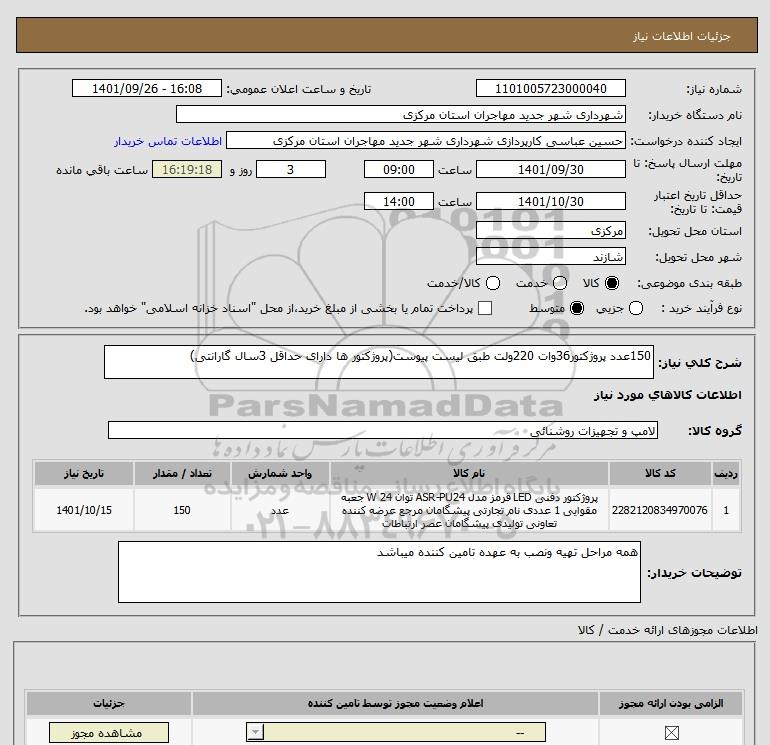770x745 pixels.
Task: Open the permit status dropdown arrow
Action: click(x=255, y=733)
